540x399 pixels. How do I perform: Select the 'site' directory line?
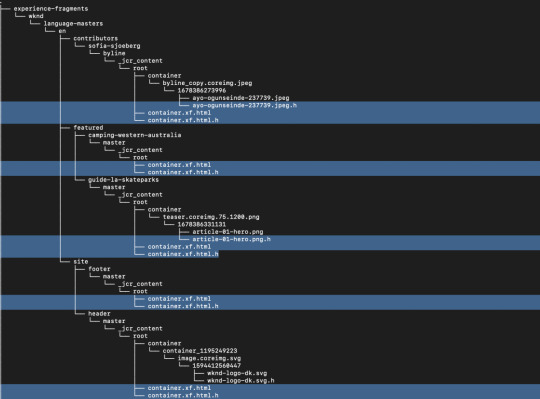click(81, 262)
